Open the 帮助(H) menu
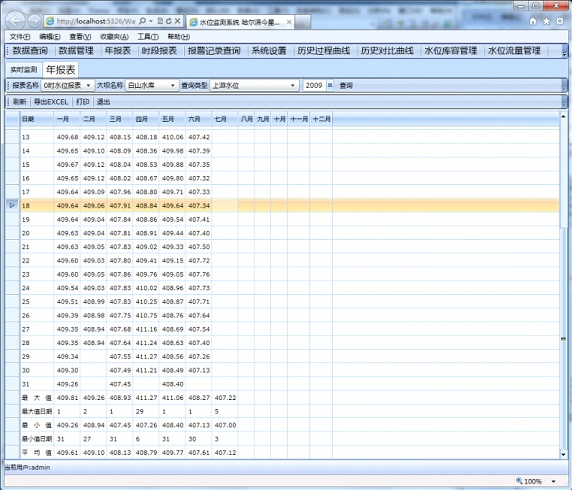The height and width of the screenshot is (490, 572). tap(178, 37)
